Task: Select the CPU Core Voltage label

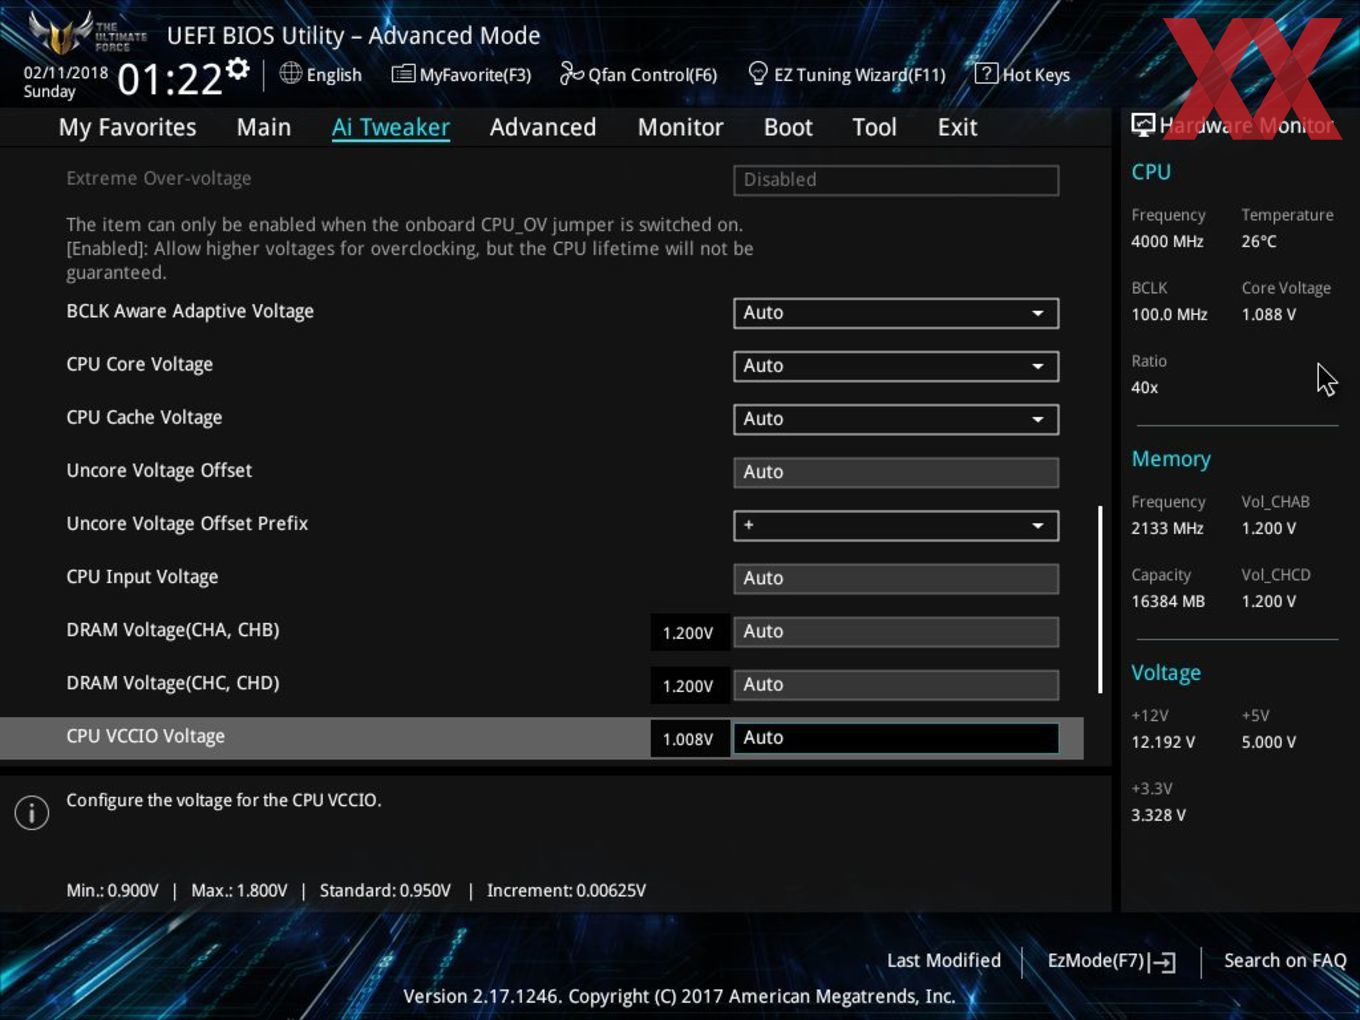Action: click(139, 365)
